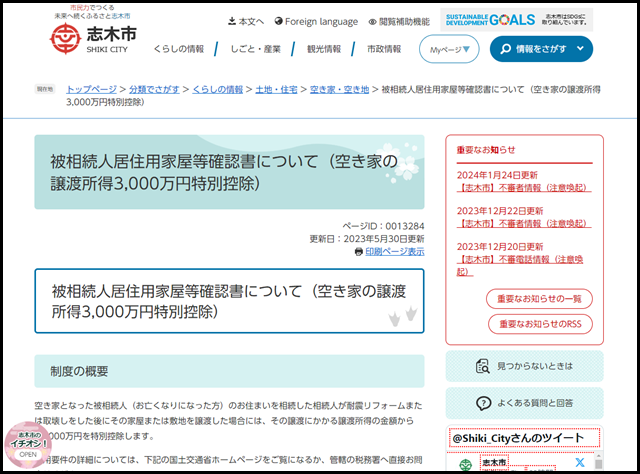Open the 市政情報 menu
Image resolution: width=640 pixels, height=474 pixels.
tap(384, 49)
